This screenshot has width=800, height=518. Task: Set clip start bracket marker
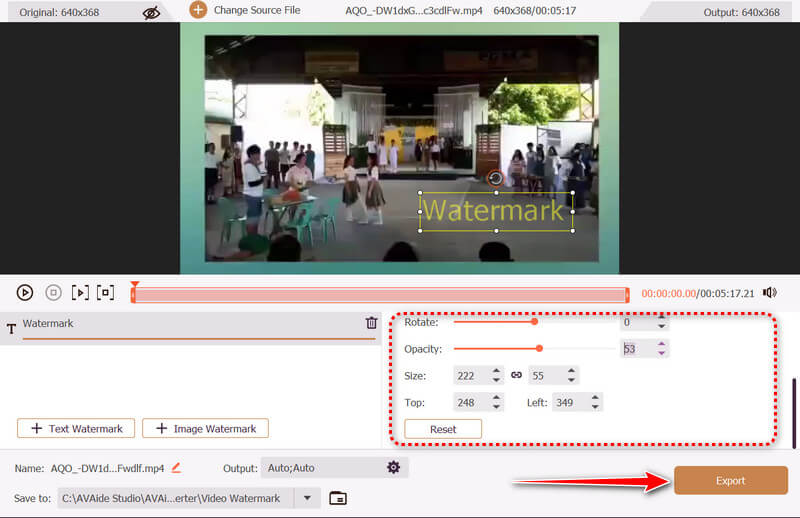pyautogui.click(x=80, y=292)
